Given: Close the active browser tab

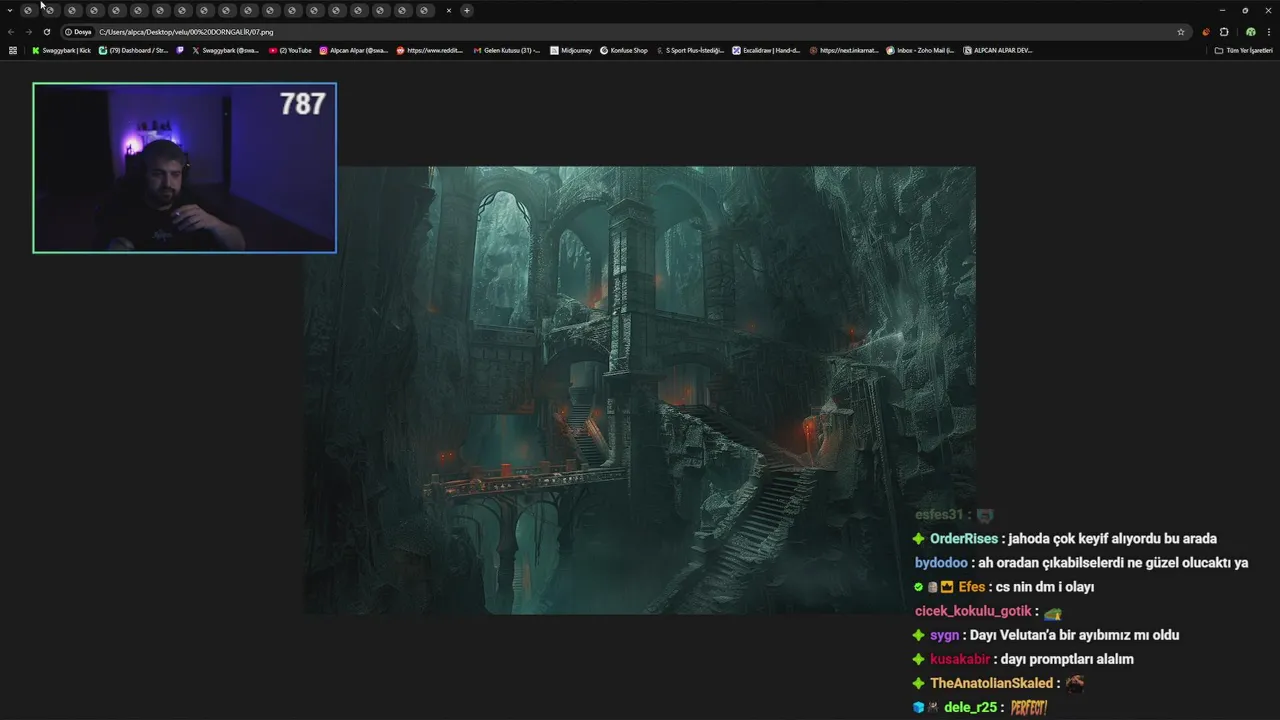Looking at the screenshot, I should pyautogui.click(x=448, y=10).
